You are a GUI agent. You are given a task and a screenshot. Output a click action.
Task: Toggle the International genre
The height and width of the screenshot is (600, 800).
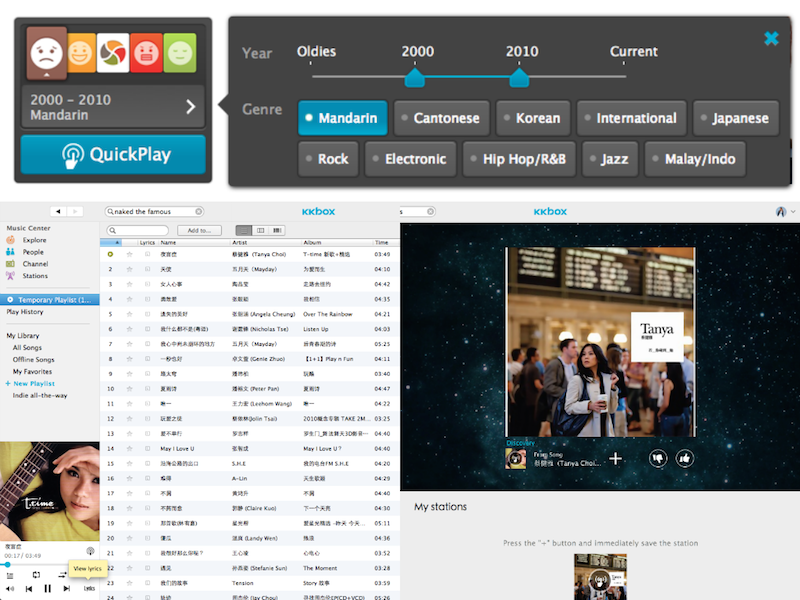pyautogui.click(x=632, y=118)
